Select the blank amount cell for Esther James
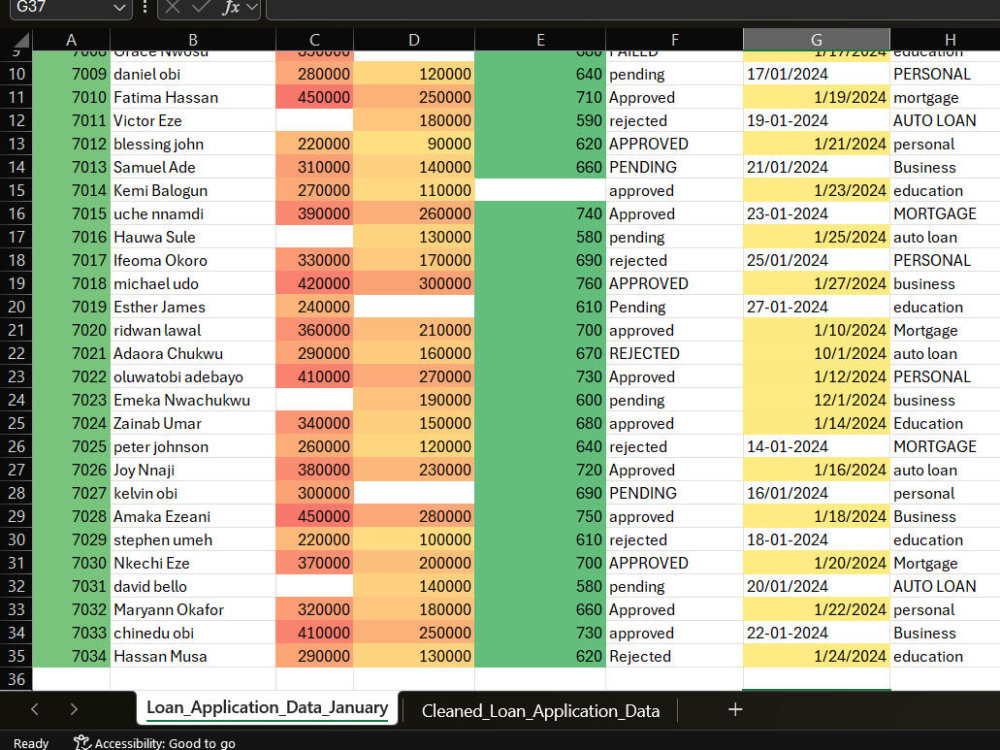This screenshot has height=750, width=1000. [414, 307]
